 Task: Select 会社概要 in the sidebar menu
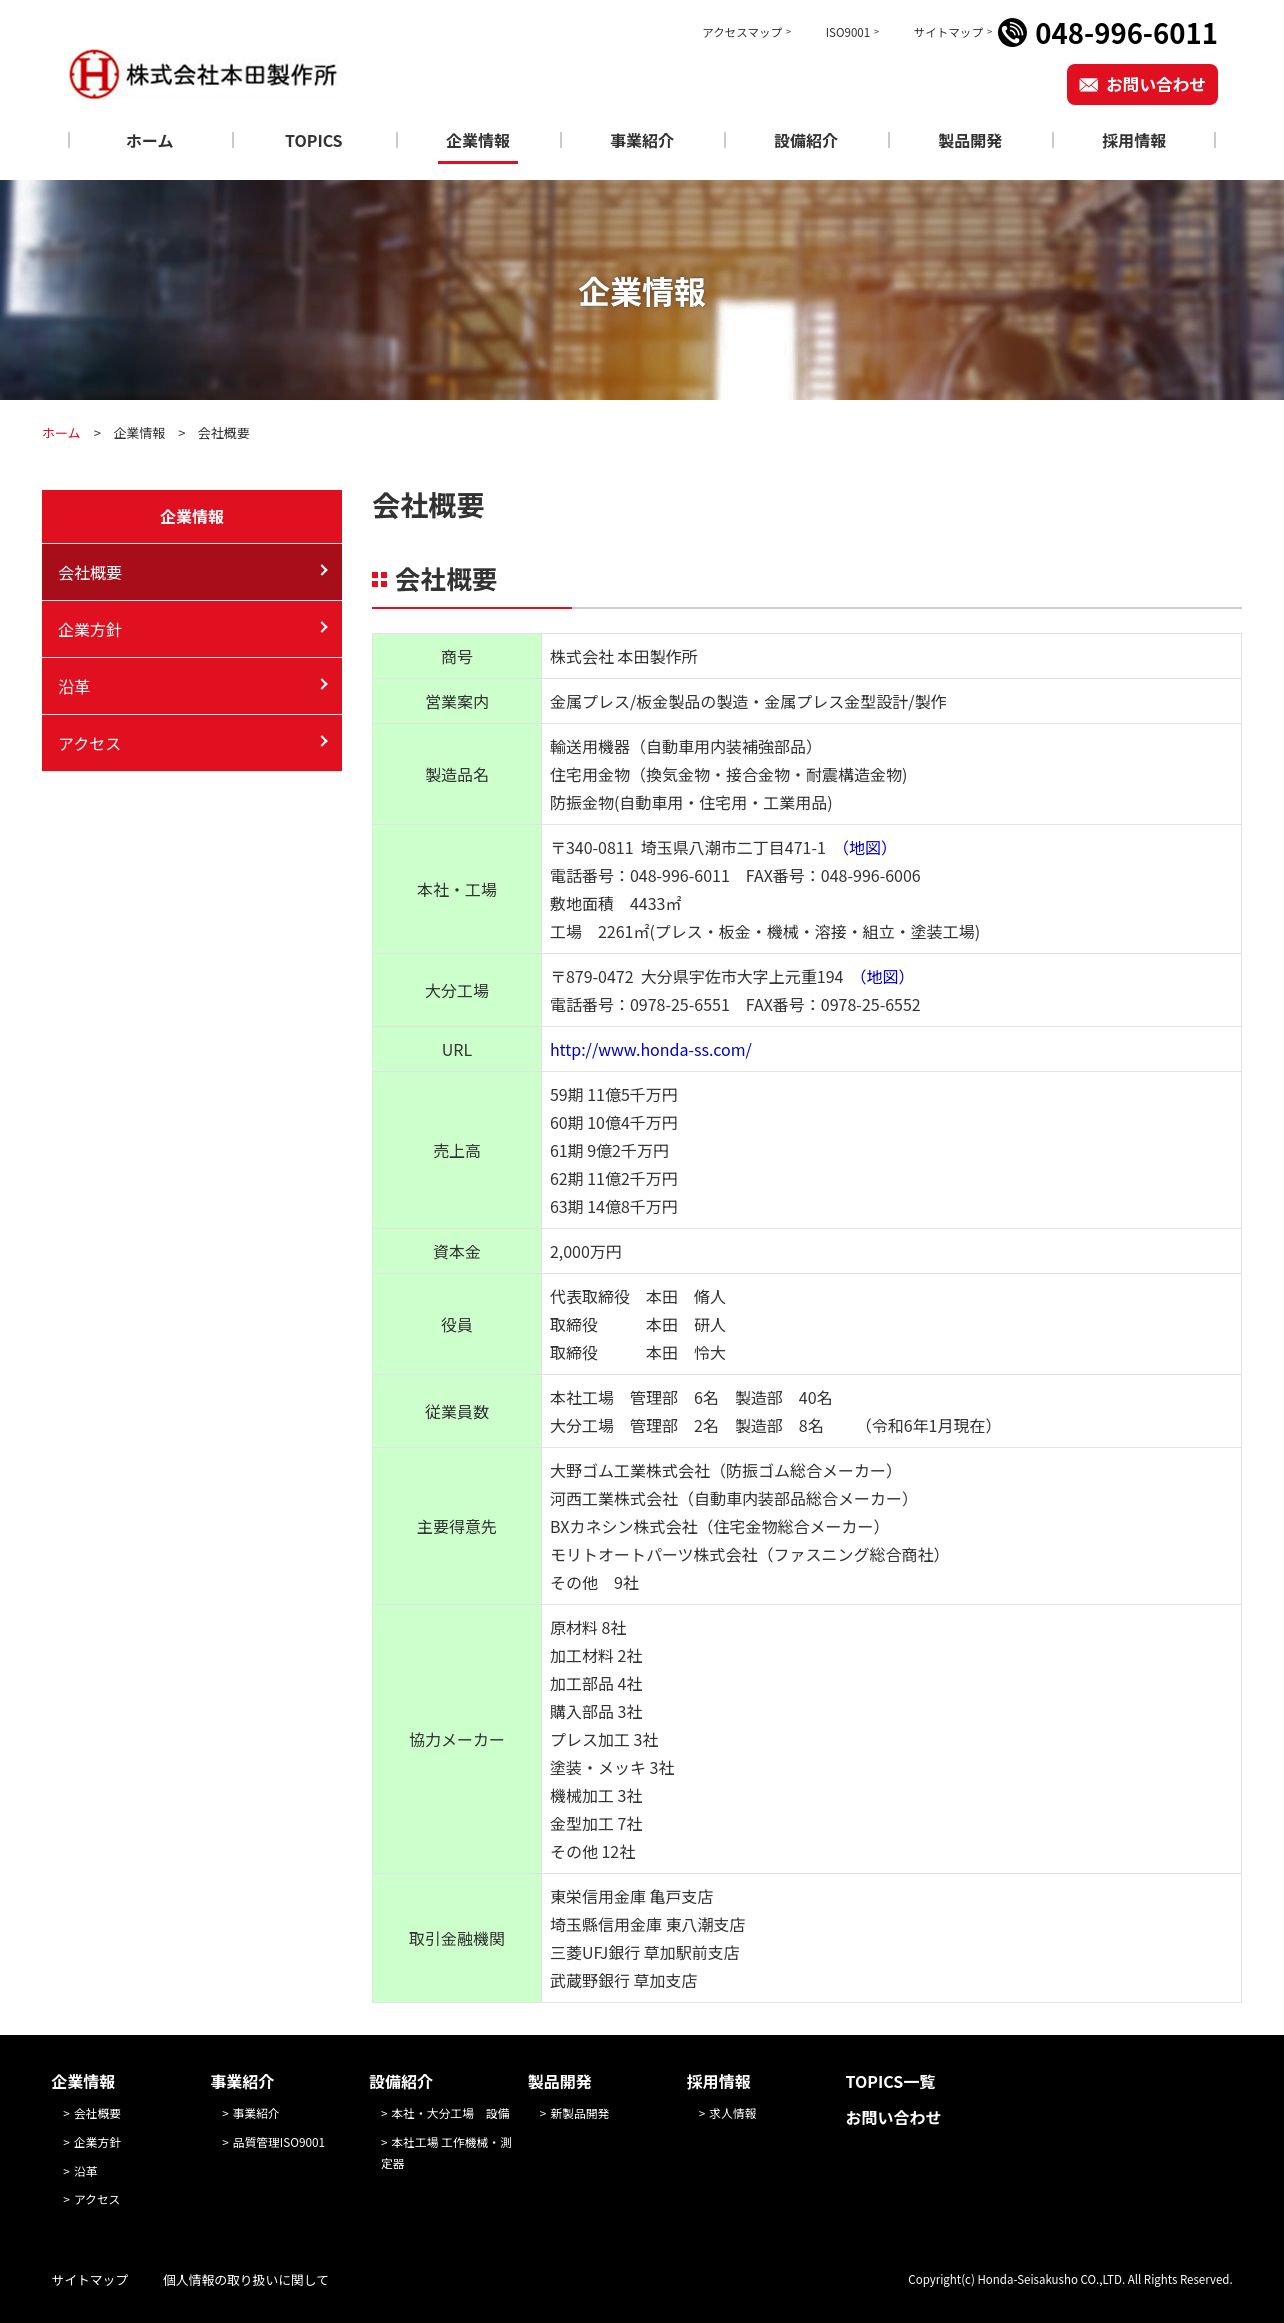click(192, 572)
